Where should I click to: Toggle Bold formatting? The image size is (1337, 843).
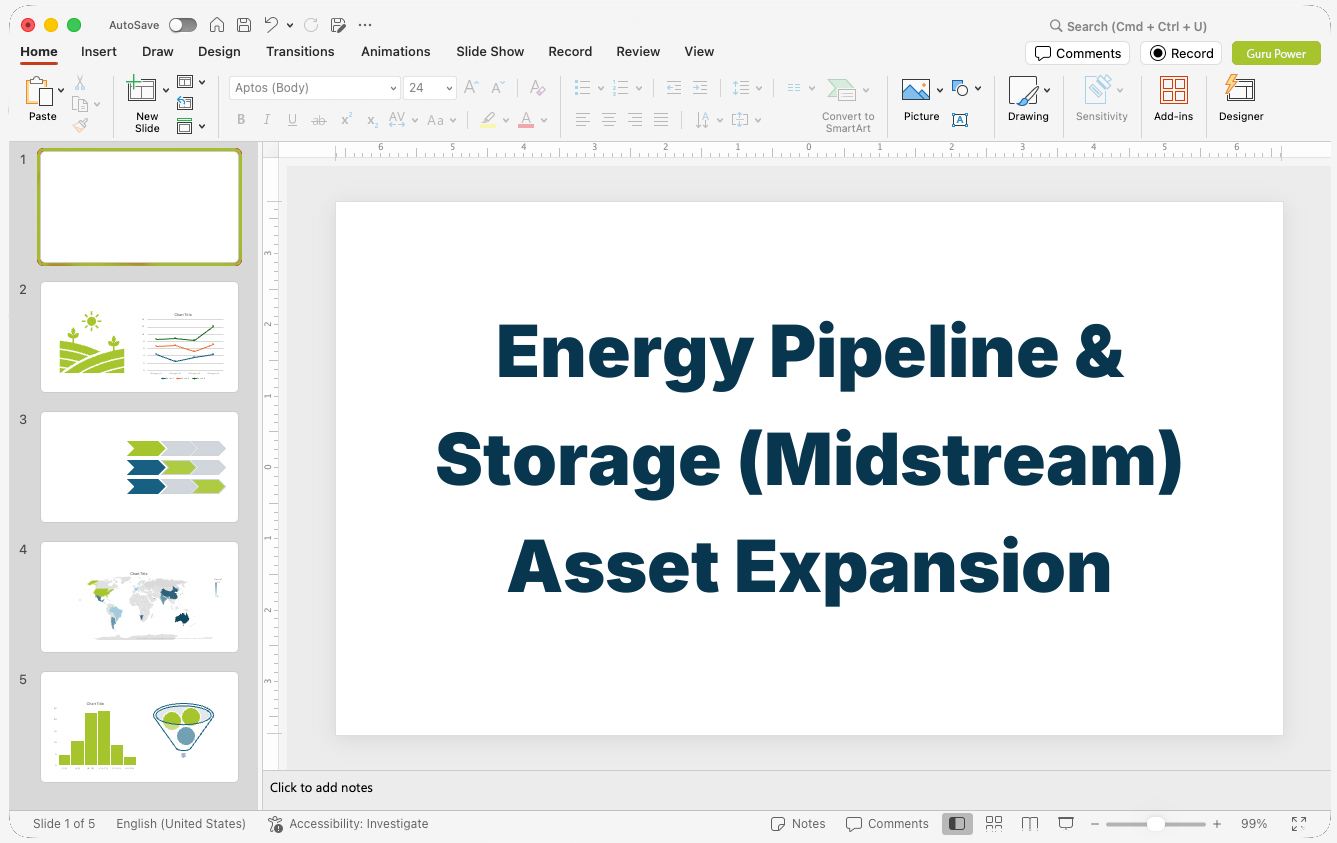[x=241, y=120]
